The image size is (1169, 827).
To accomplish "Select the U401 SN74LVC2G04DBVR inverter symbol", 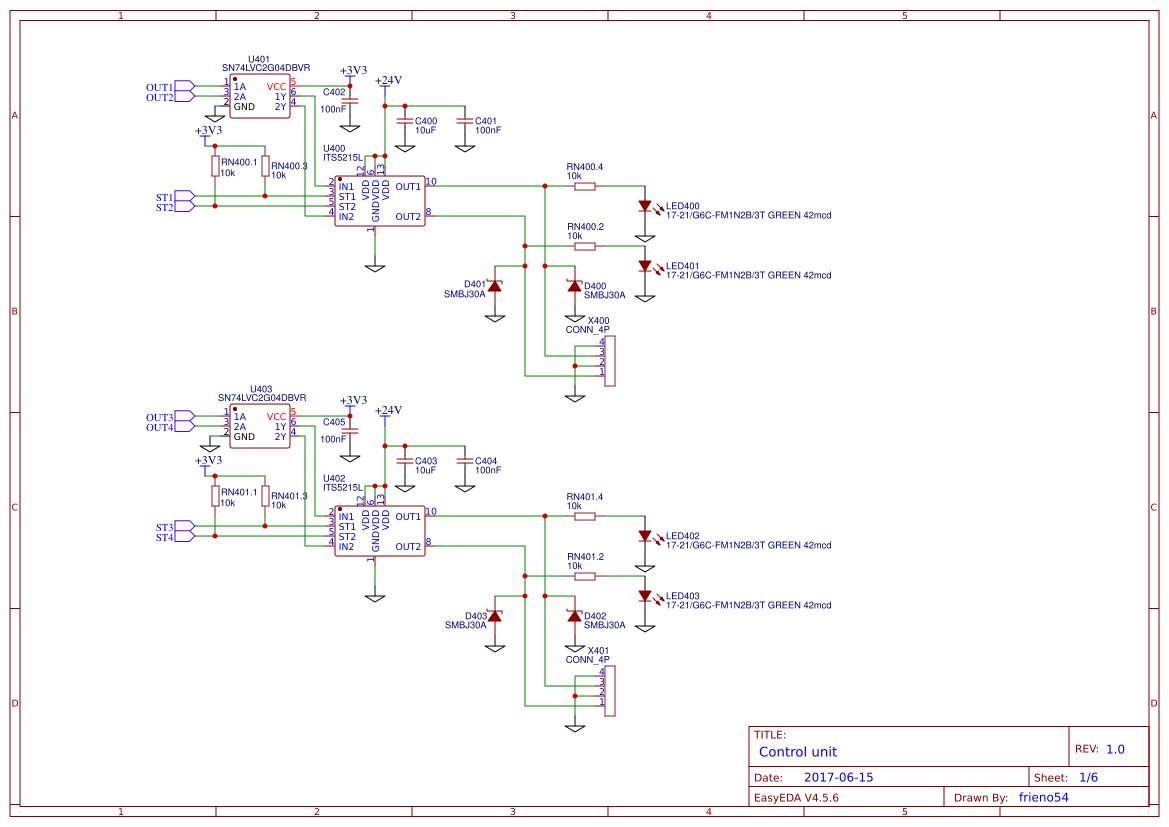I will tap(258, 93).
